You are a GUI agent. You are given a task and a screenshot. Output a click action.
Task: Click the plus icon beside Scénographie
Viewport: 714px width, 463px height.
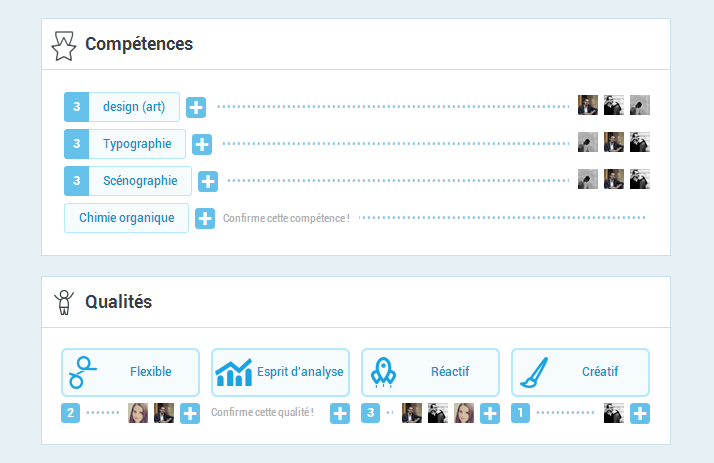(208, 181)
